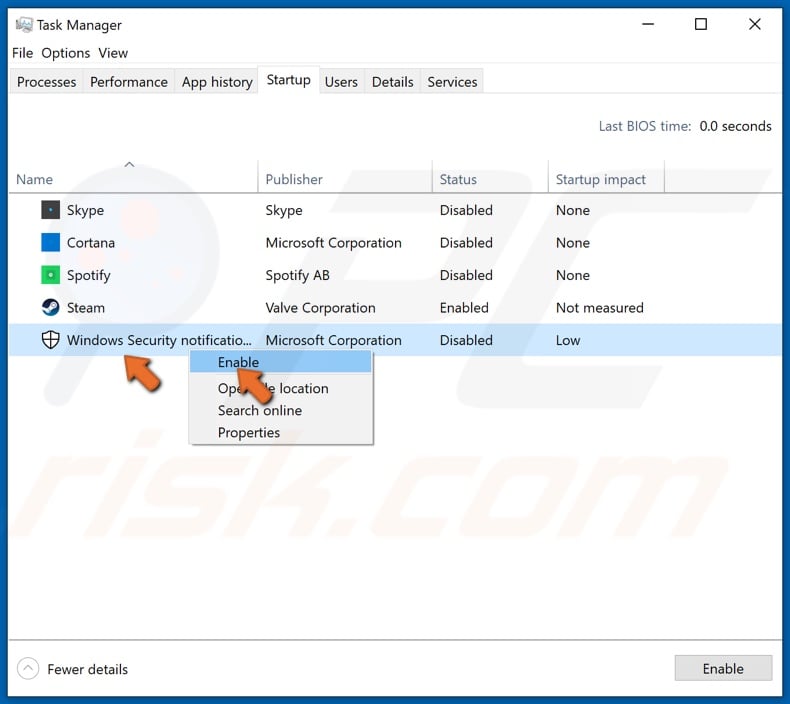Click Spotify AB publisher cell
The image size is (790, 704).
coord(297,276)
